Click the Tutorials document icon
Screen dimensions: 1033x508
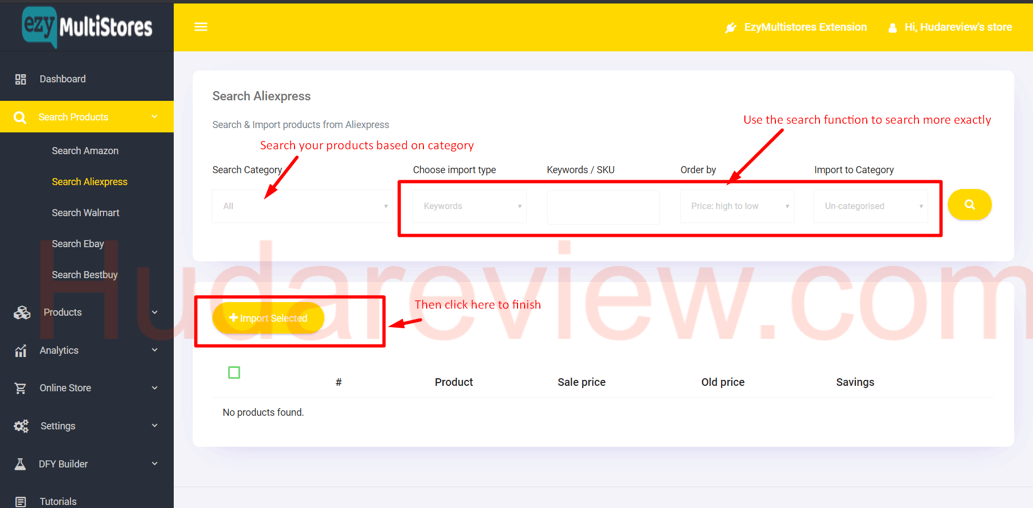20,501
